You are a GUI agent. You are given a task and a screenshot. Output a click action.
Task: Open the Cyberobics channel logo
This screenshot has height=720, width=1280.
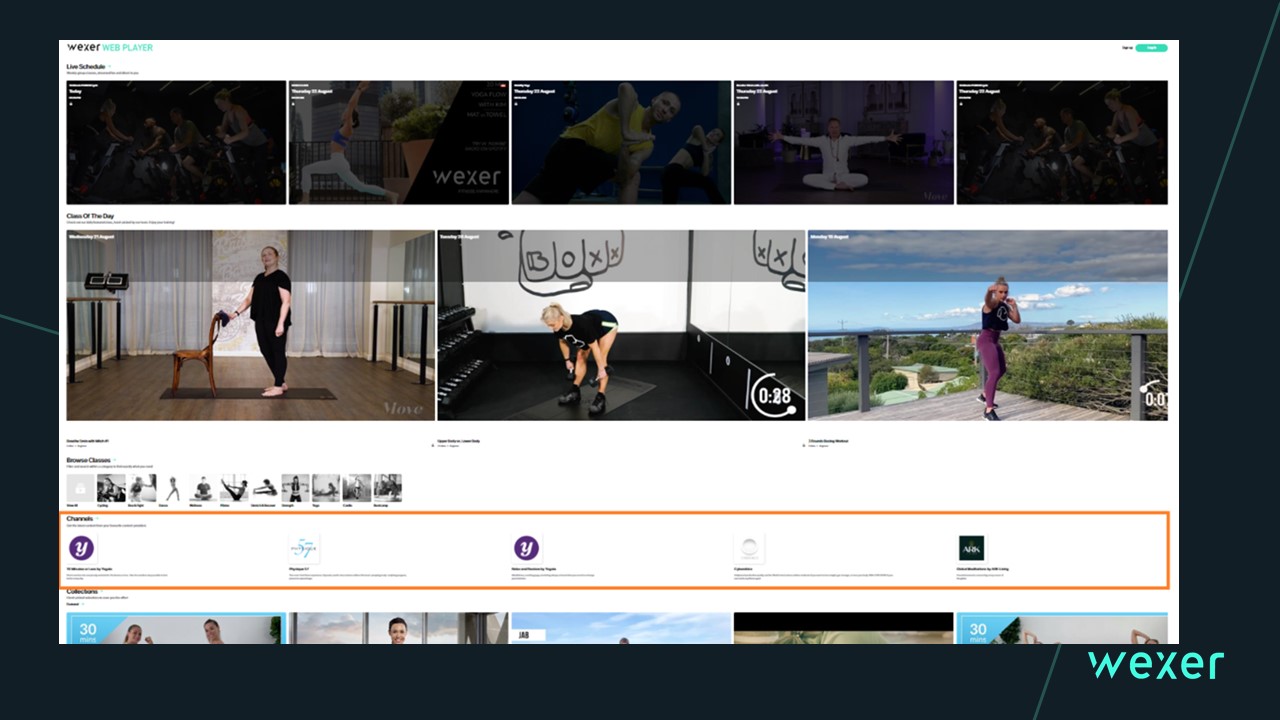(x=748, y=548)
